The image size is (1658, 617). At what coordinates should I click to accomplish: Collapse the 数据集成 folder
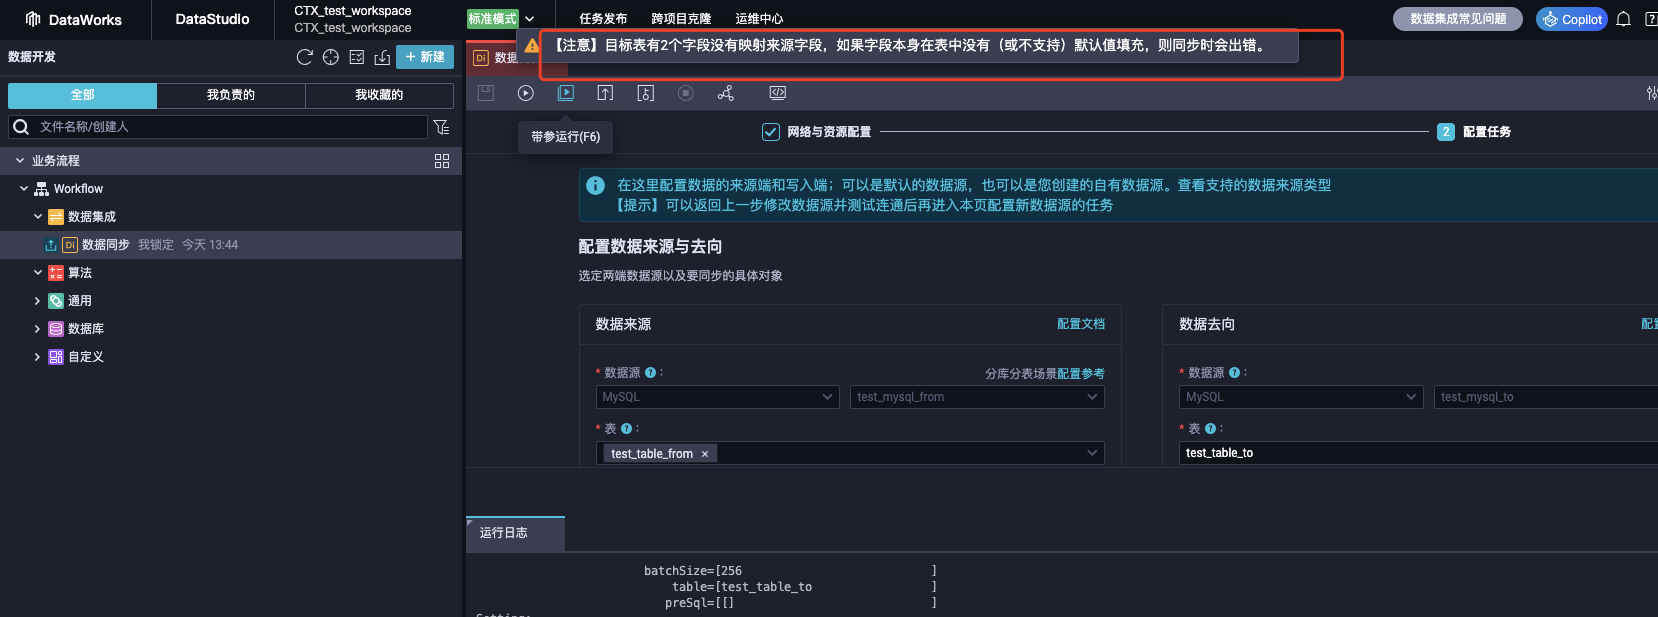[38, 217]
